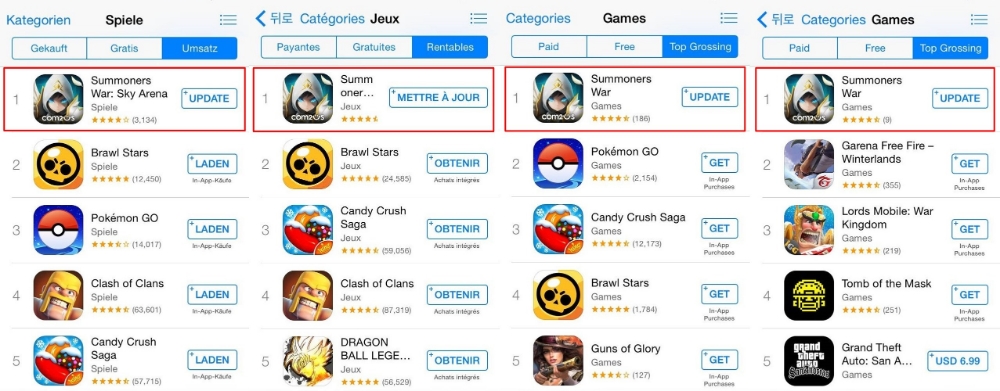Select the Payantes tab
Viewport: 1000px width, 391px height.
pyautogui.click(x=298, y=47)
